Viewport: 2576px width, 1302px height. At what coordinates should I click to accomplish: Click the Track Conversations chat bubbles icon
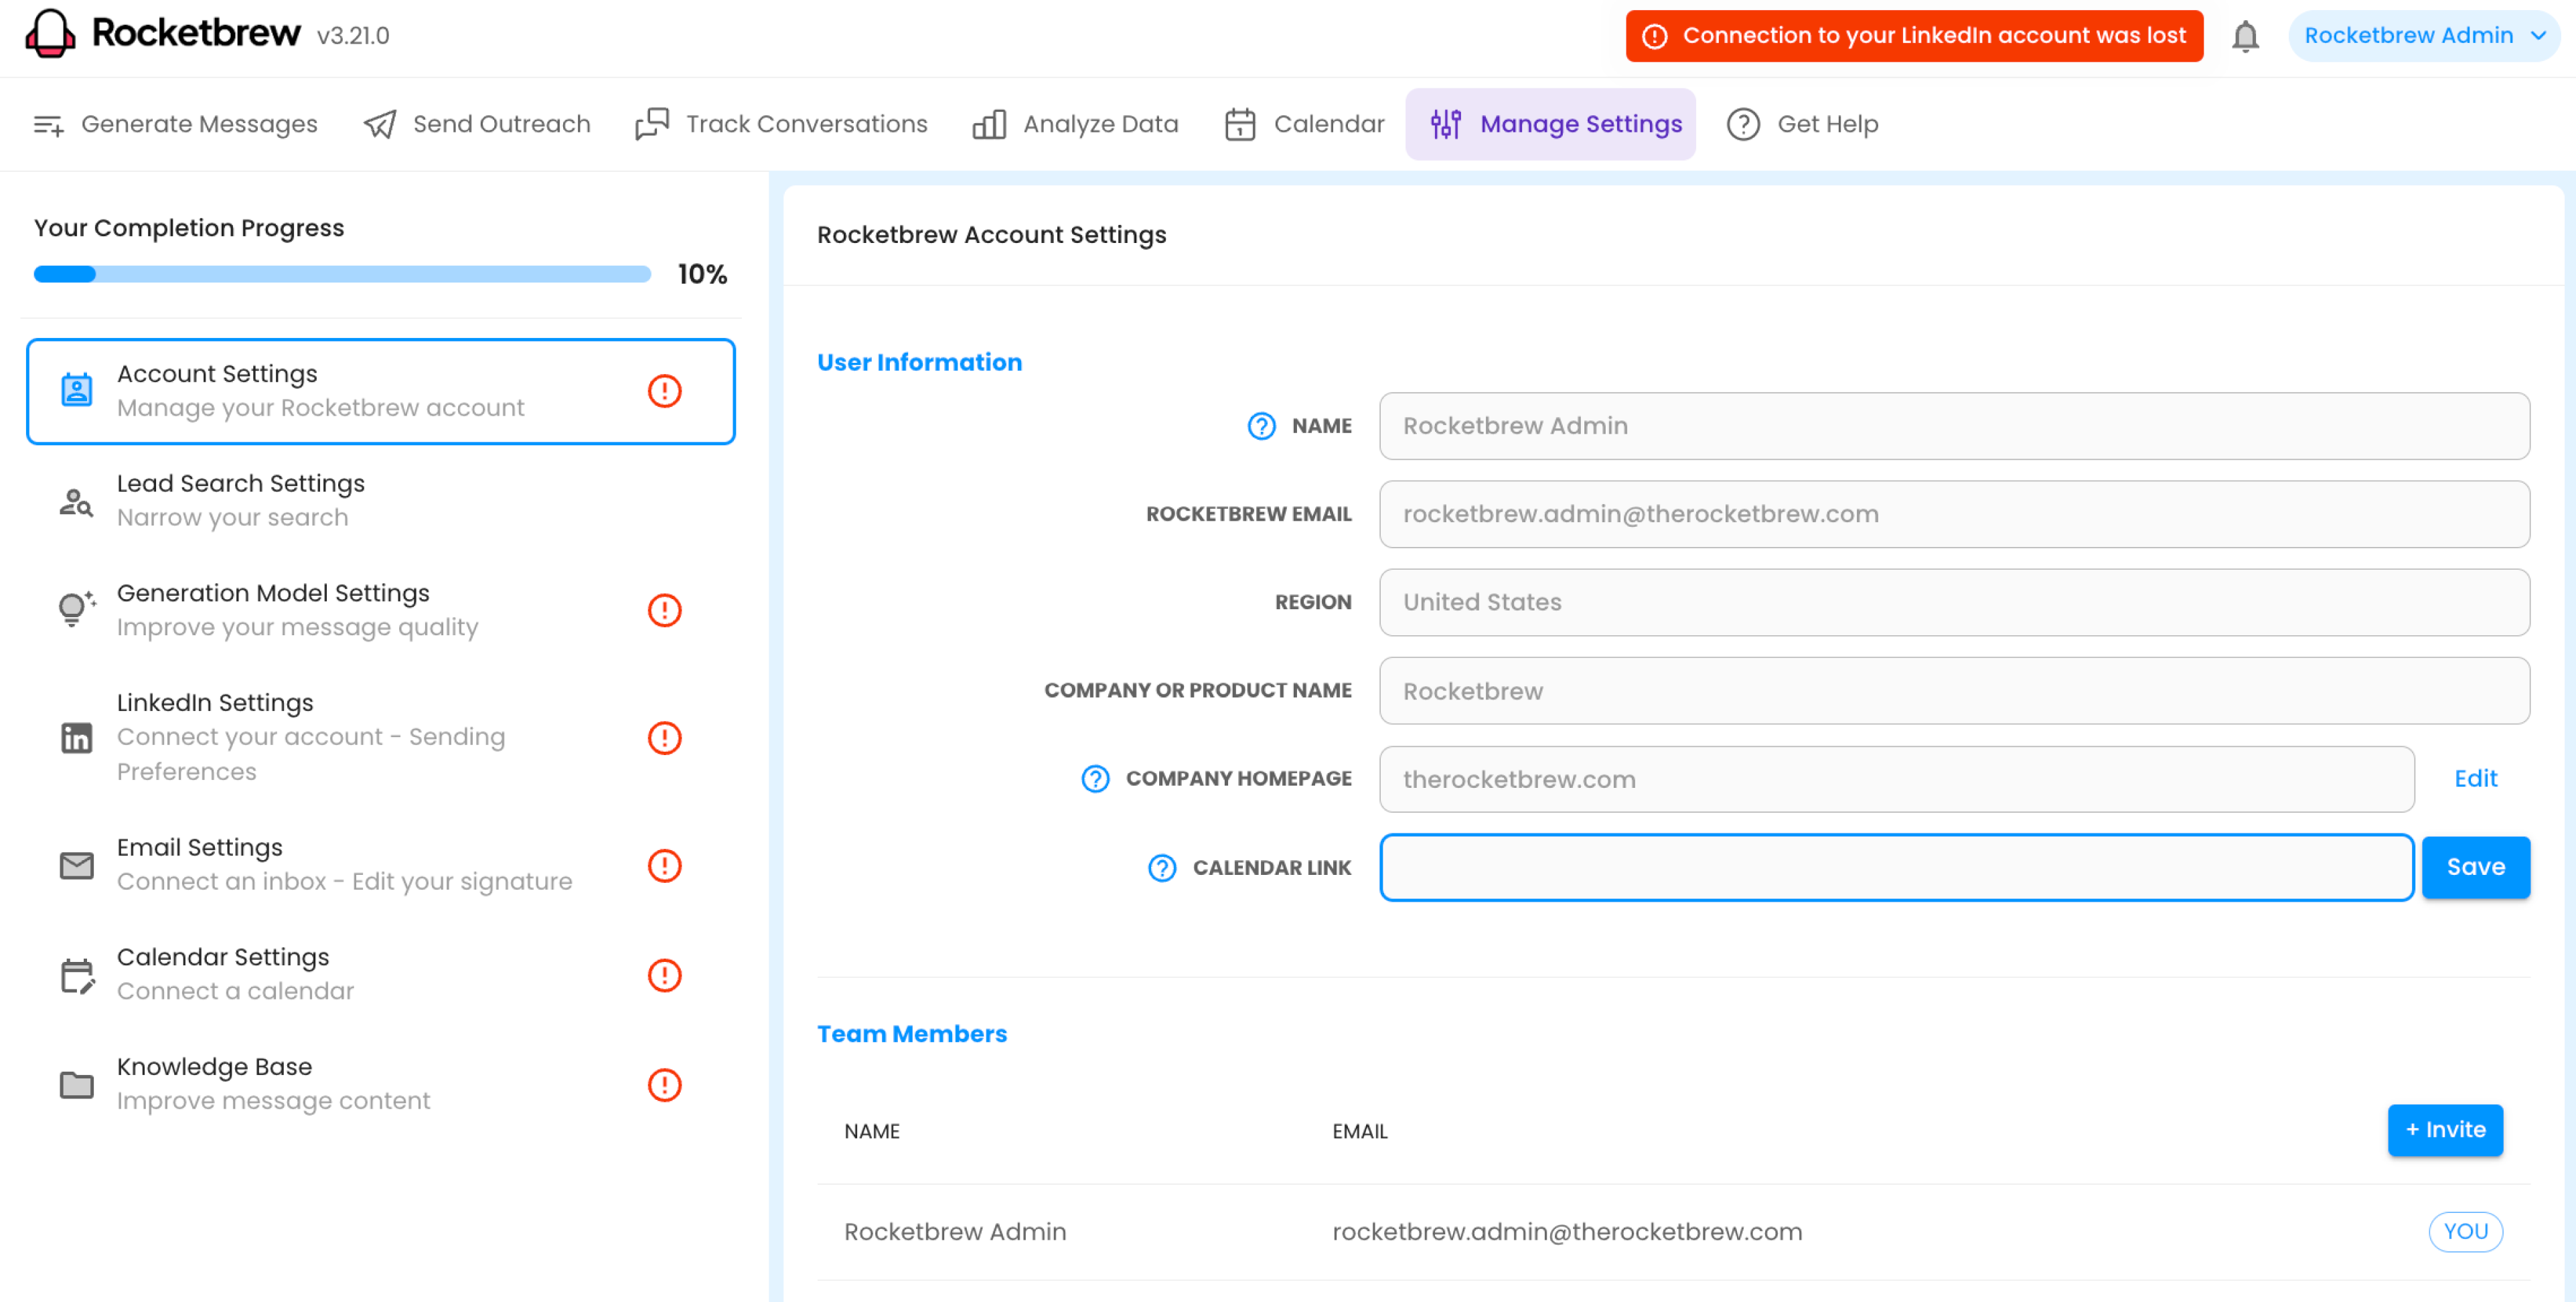tap(652, 124)
